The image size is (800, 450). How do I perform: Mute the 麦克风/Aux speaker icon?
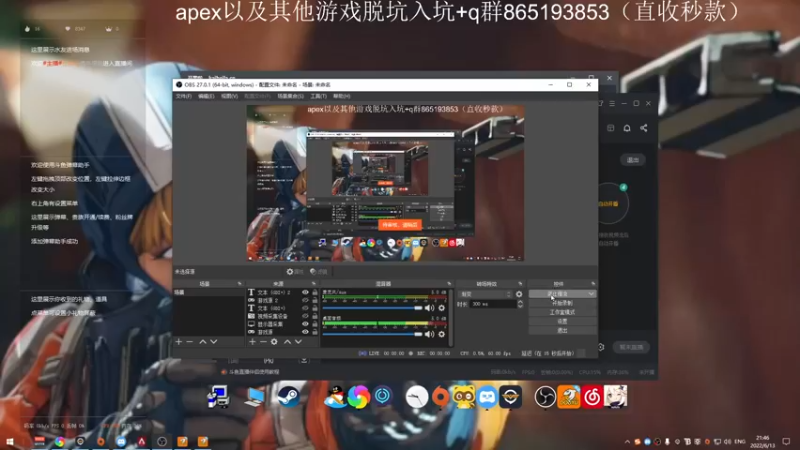click(x=430, y=308)
